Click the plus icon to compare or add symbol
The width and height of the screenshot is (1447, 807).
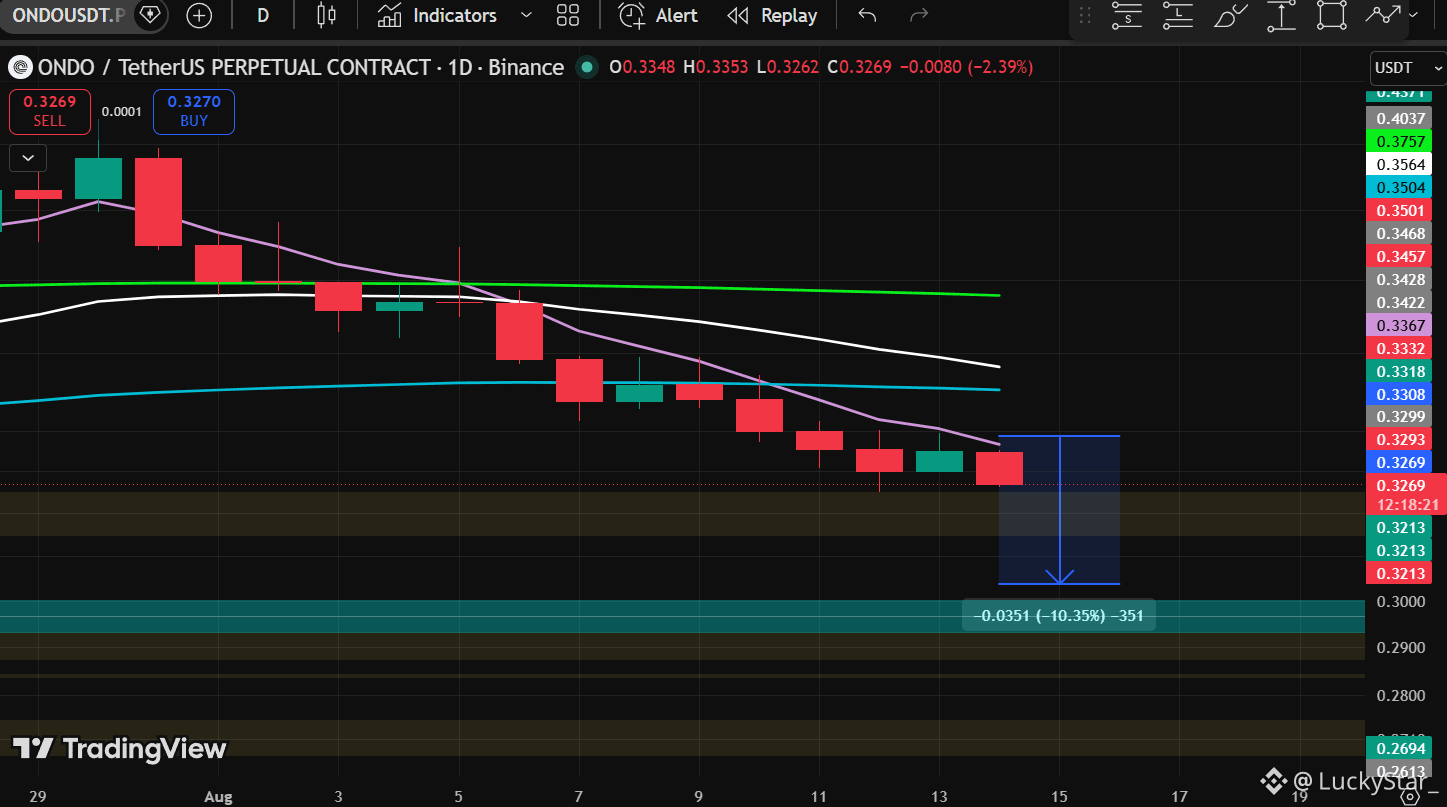pyautogui.click(x=199, y=15)
